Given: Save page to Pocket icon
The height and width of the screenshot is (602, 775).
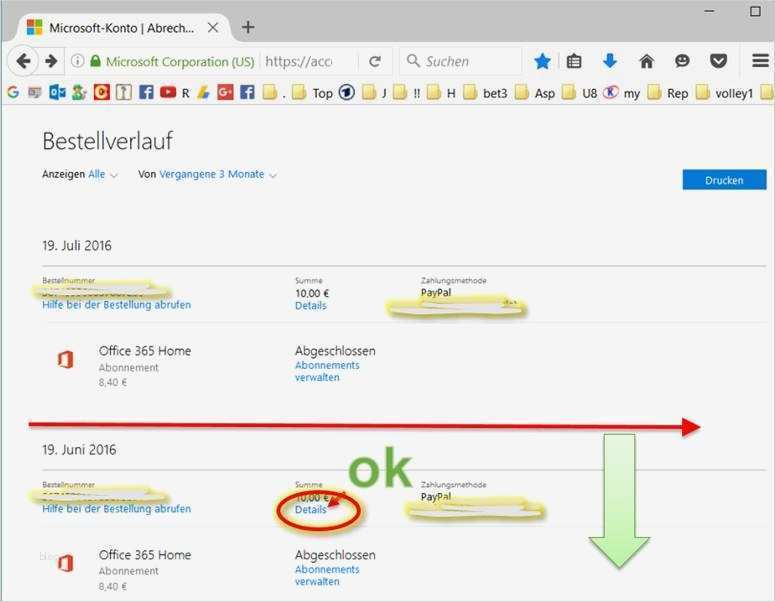Looking at the screenshot, I should 718,61.
